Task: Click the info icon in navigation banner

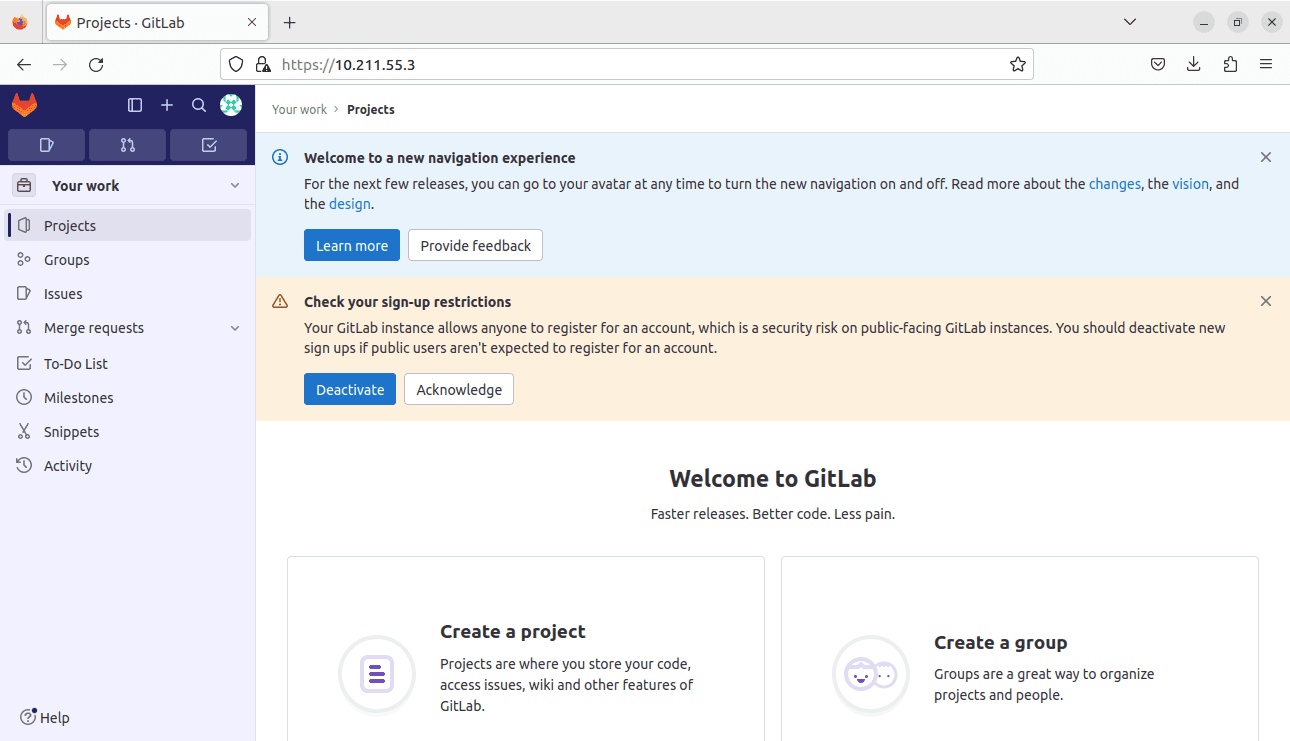Action: click(x=280, y=157)
